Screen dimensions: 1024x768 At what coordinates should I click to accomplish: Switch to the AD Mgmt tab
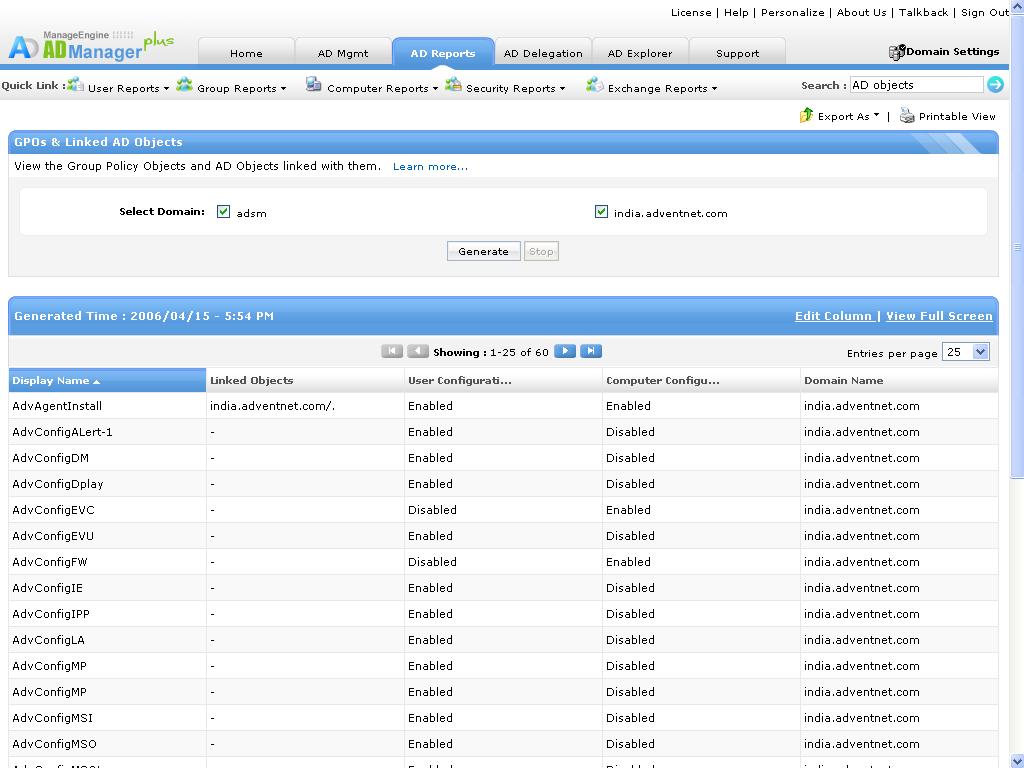pos(343,53)
